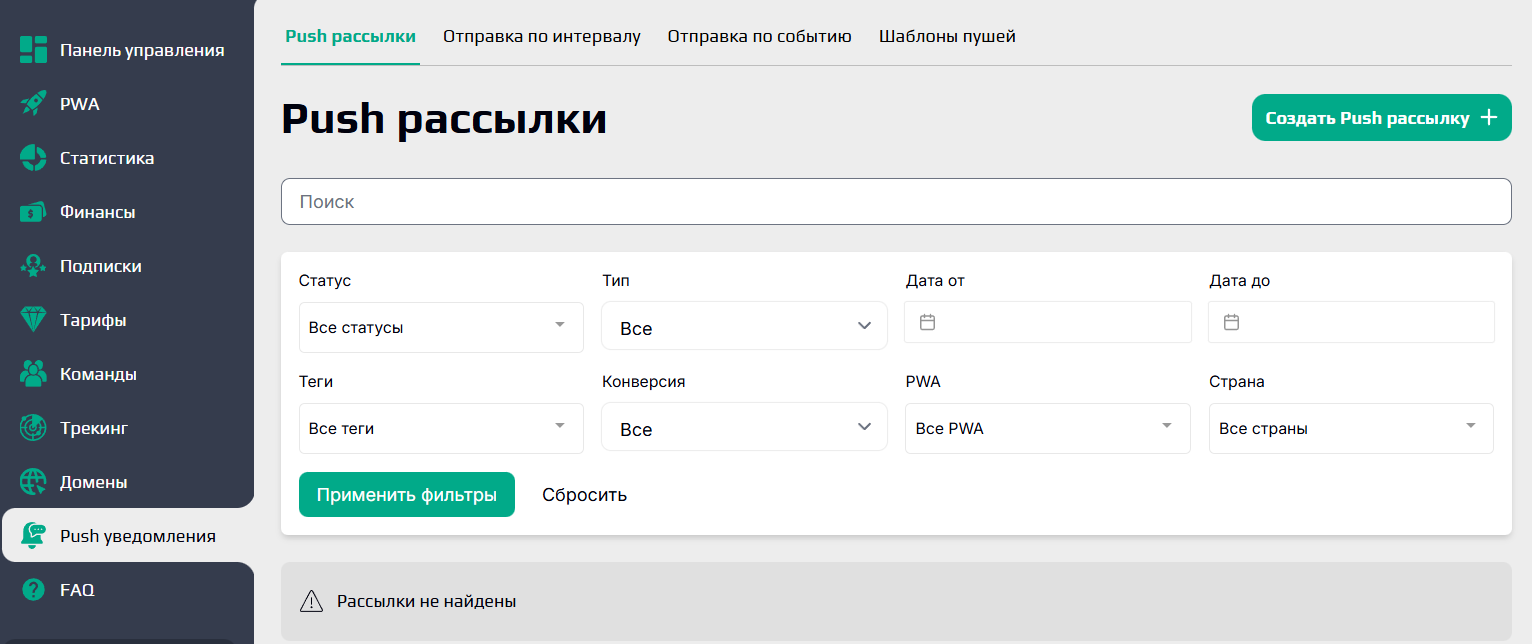Open the Финансы money icon
Screen dimensions: 1532x644
point(31,211)
